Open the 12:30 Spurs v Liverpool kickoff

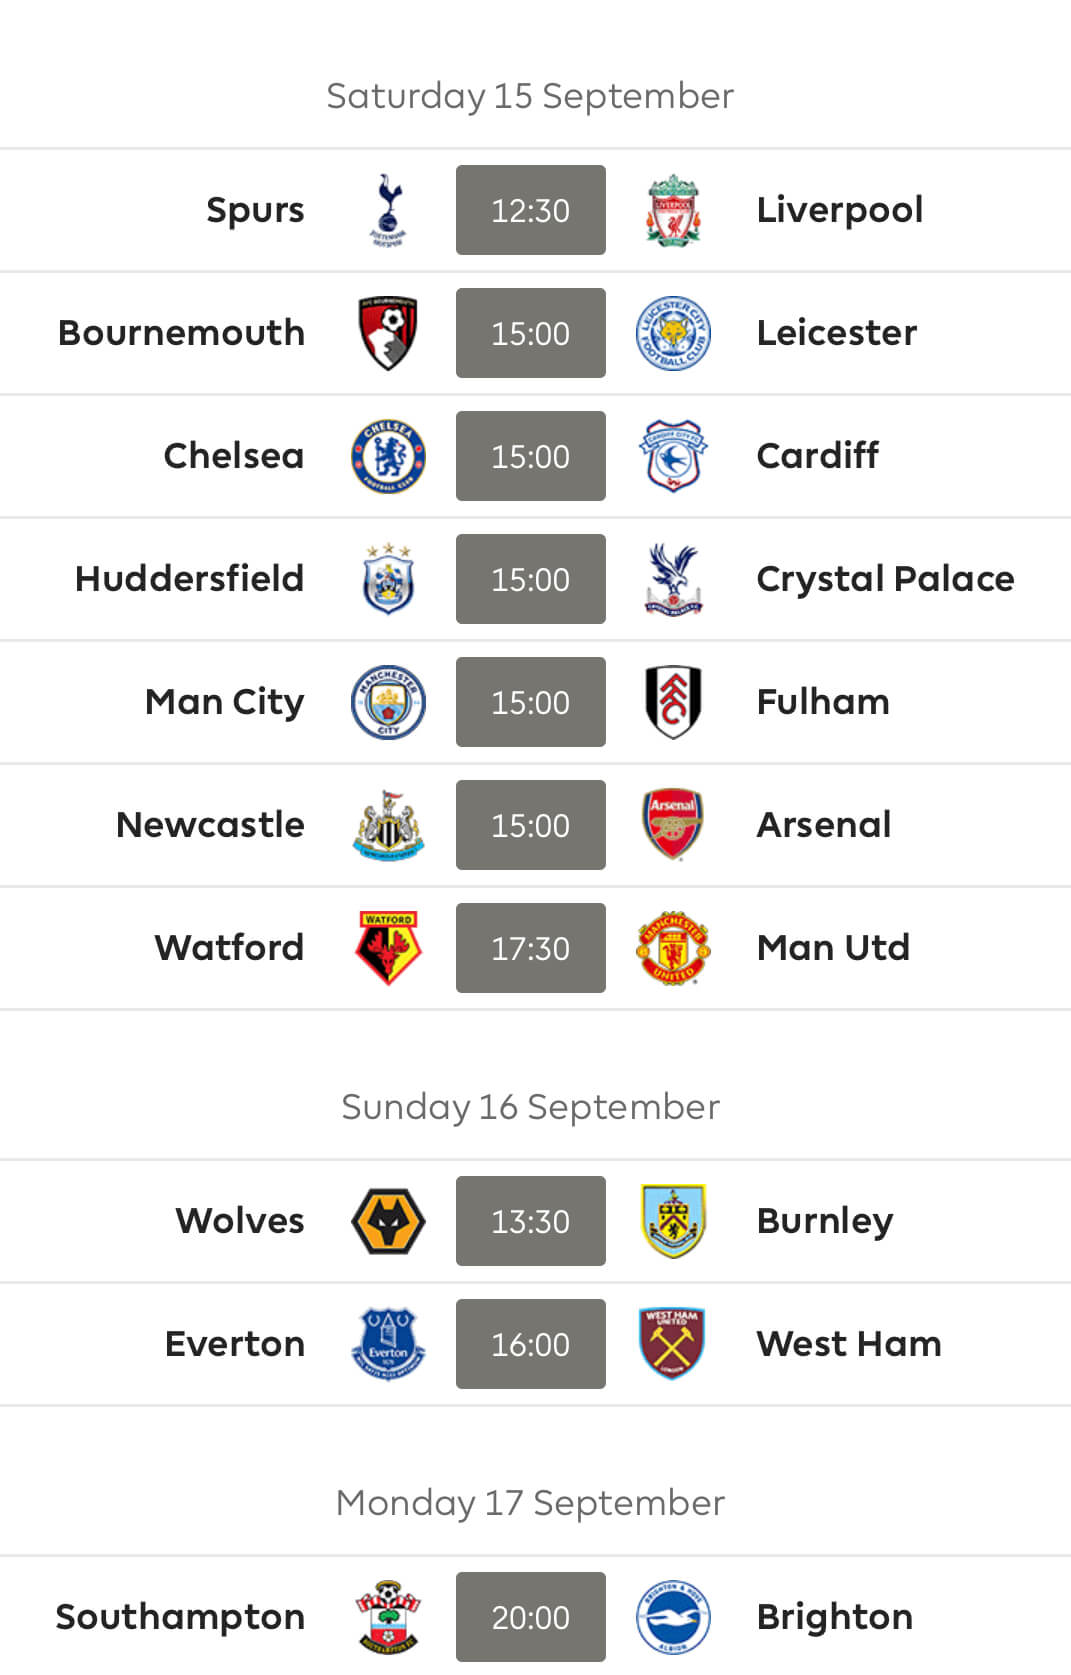pos(531,210)
